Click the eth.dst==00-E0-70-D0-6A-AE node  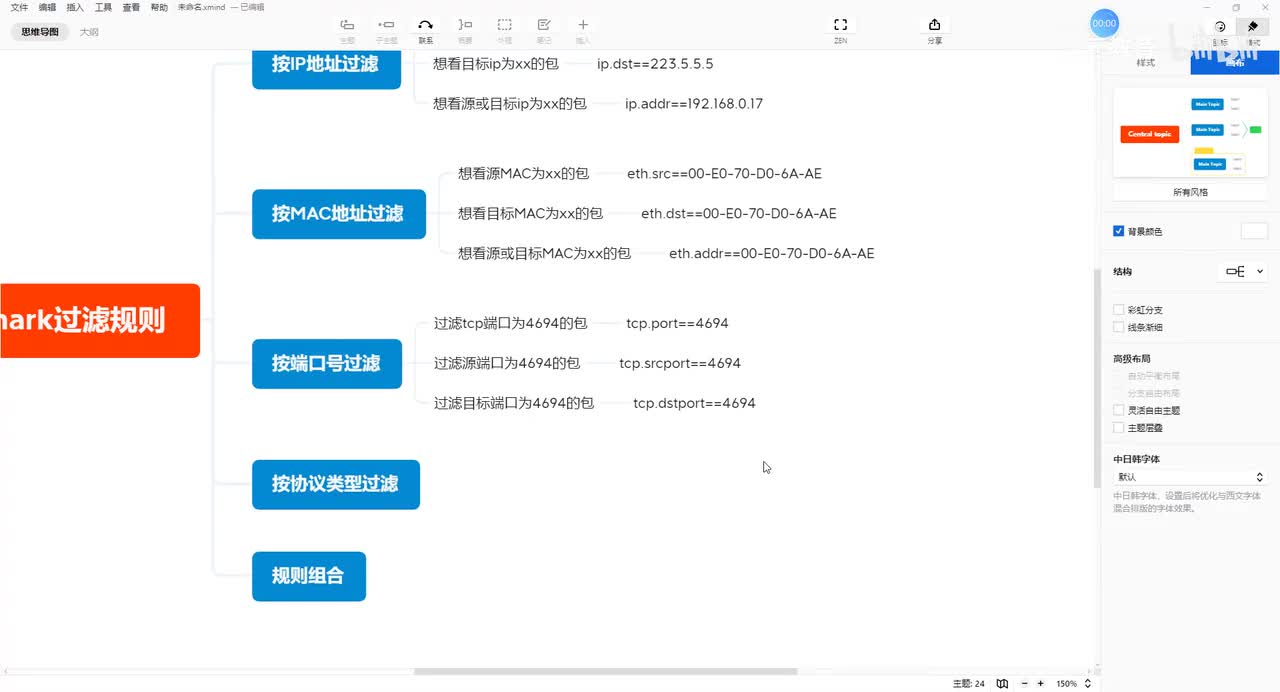(x=739, y=214)
